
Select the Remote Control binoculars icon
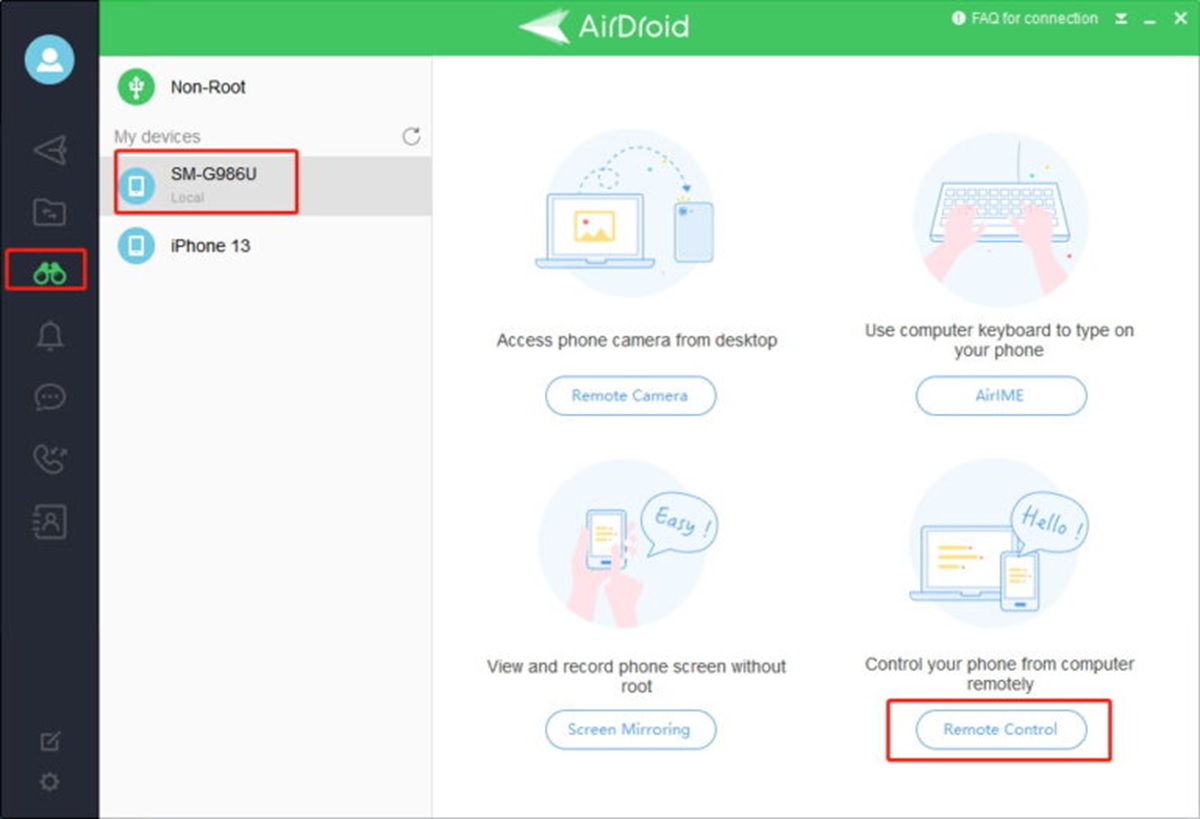point(49,272)
